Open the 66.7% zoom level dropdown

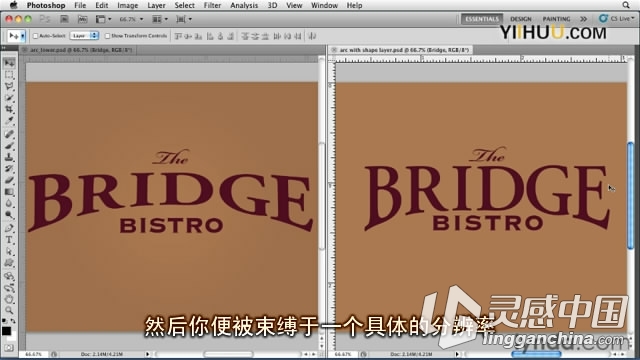131,19
